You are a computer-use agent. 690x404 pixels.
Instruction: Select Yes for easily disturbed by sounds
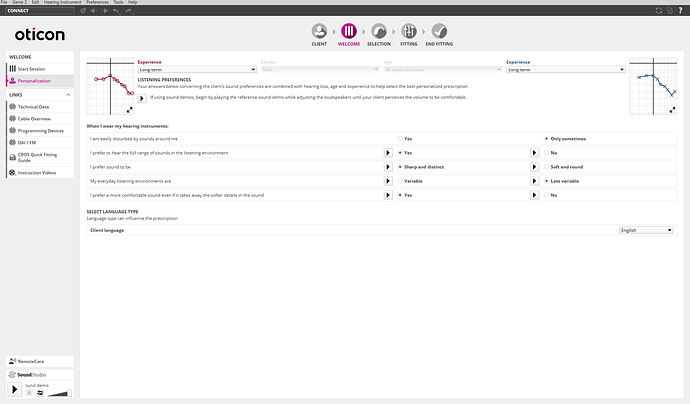coord(400,139)
